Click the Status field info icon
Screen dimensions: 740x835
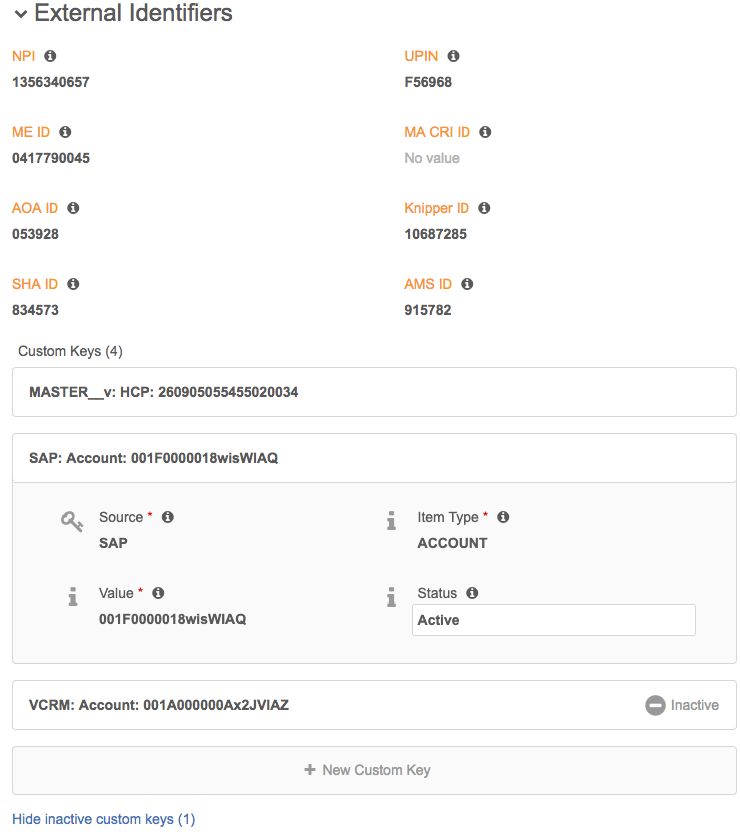click(472, 593)
